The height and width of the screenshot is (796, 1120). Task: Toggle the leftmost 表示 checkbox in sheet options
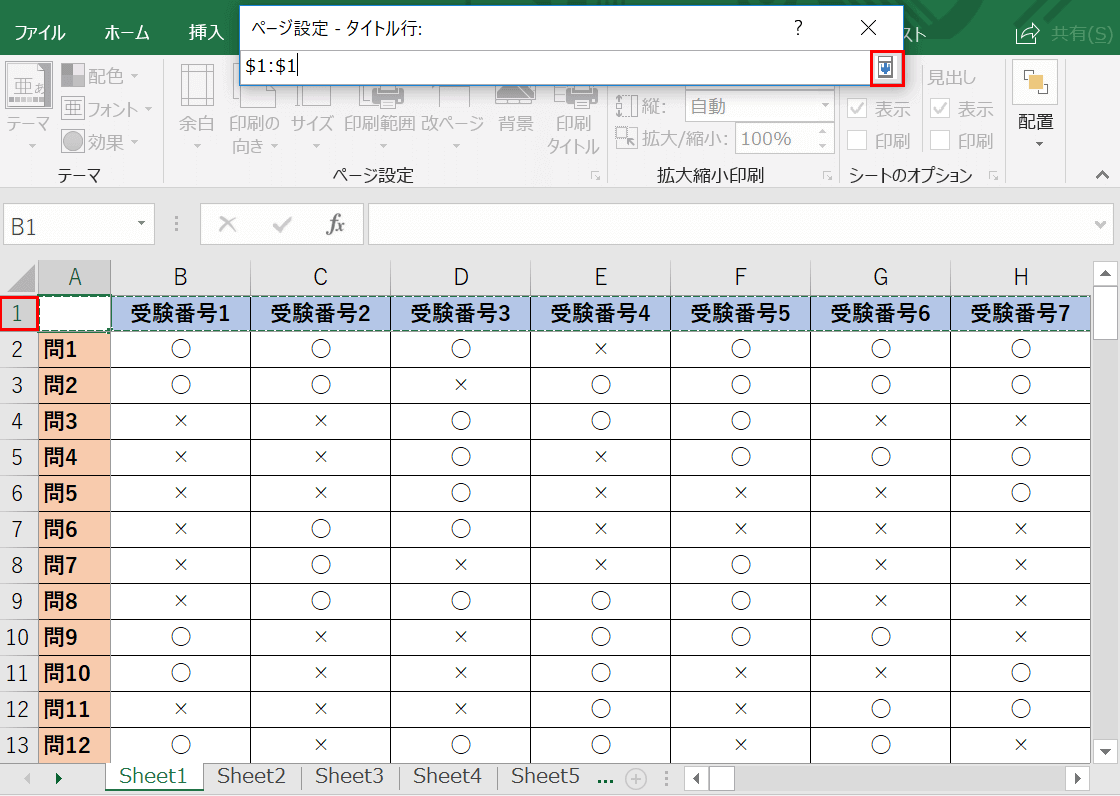point(855,110)
